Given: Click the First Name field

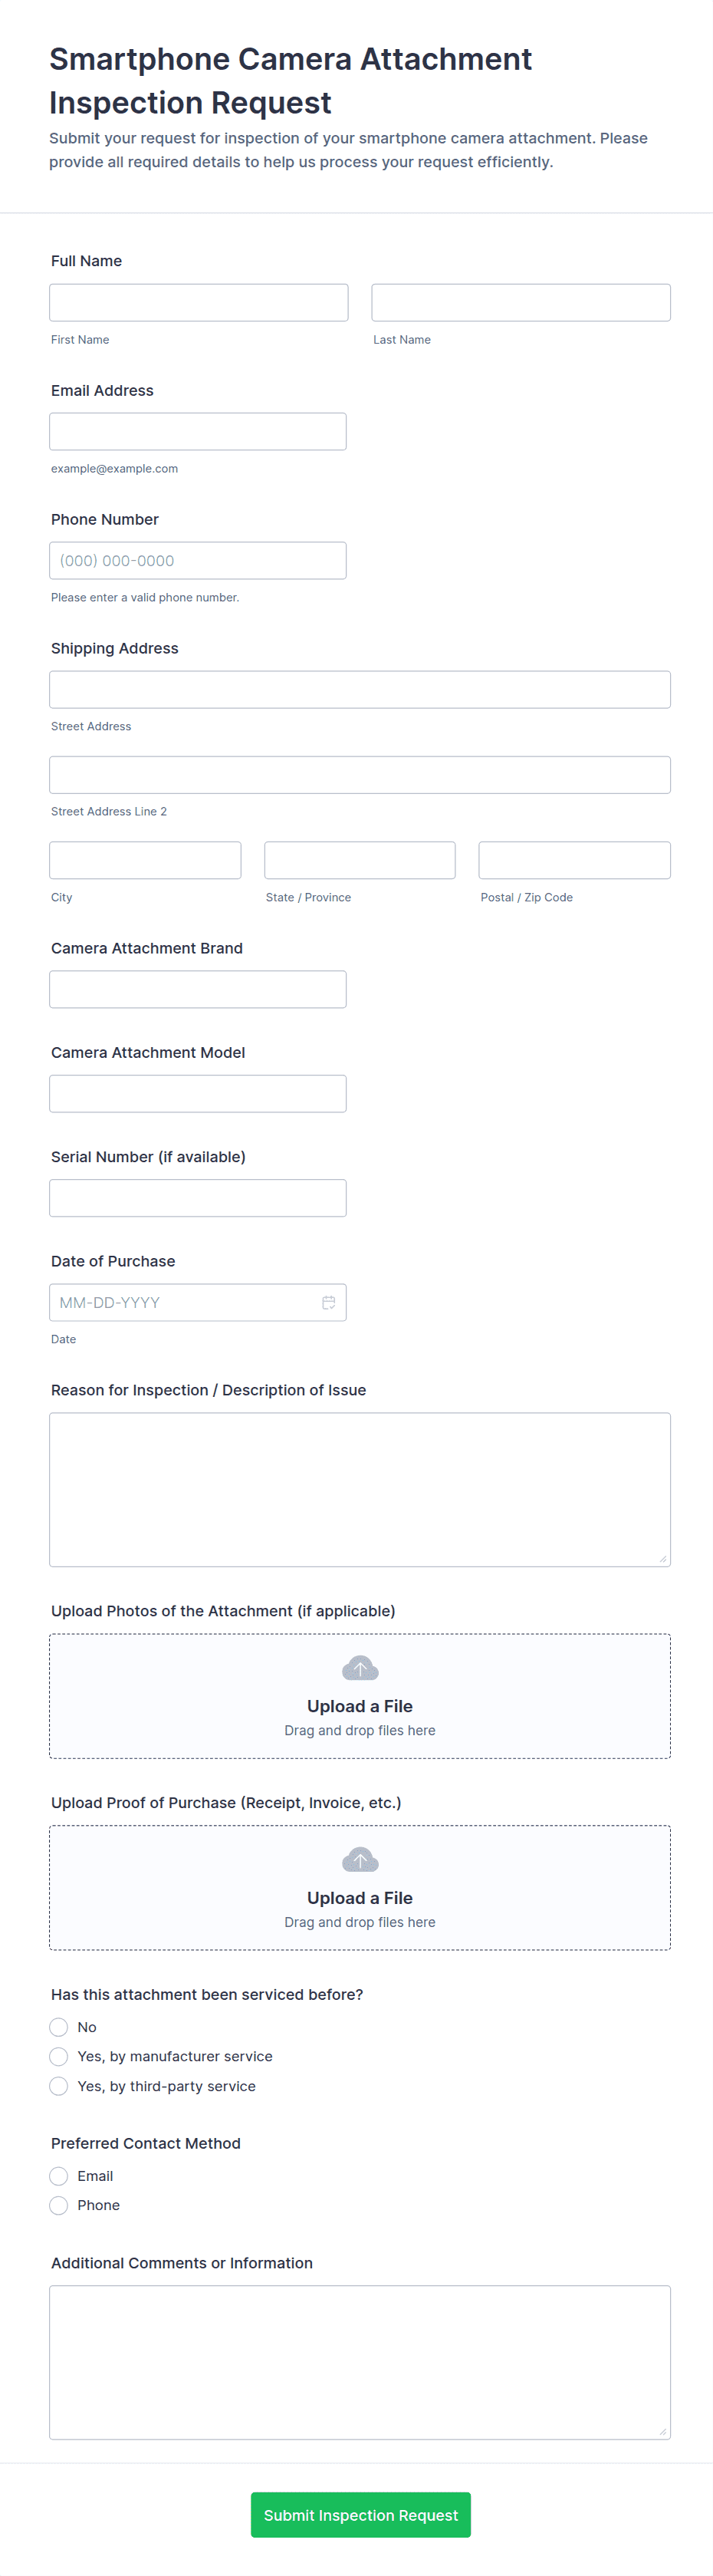Looking at the screenshot, I should pyautogui.click(x=198, y=302).
